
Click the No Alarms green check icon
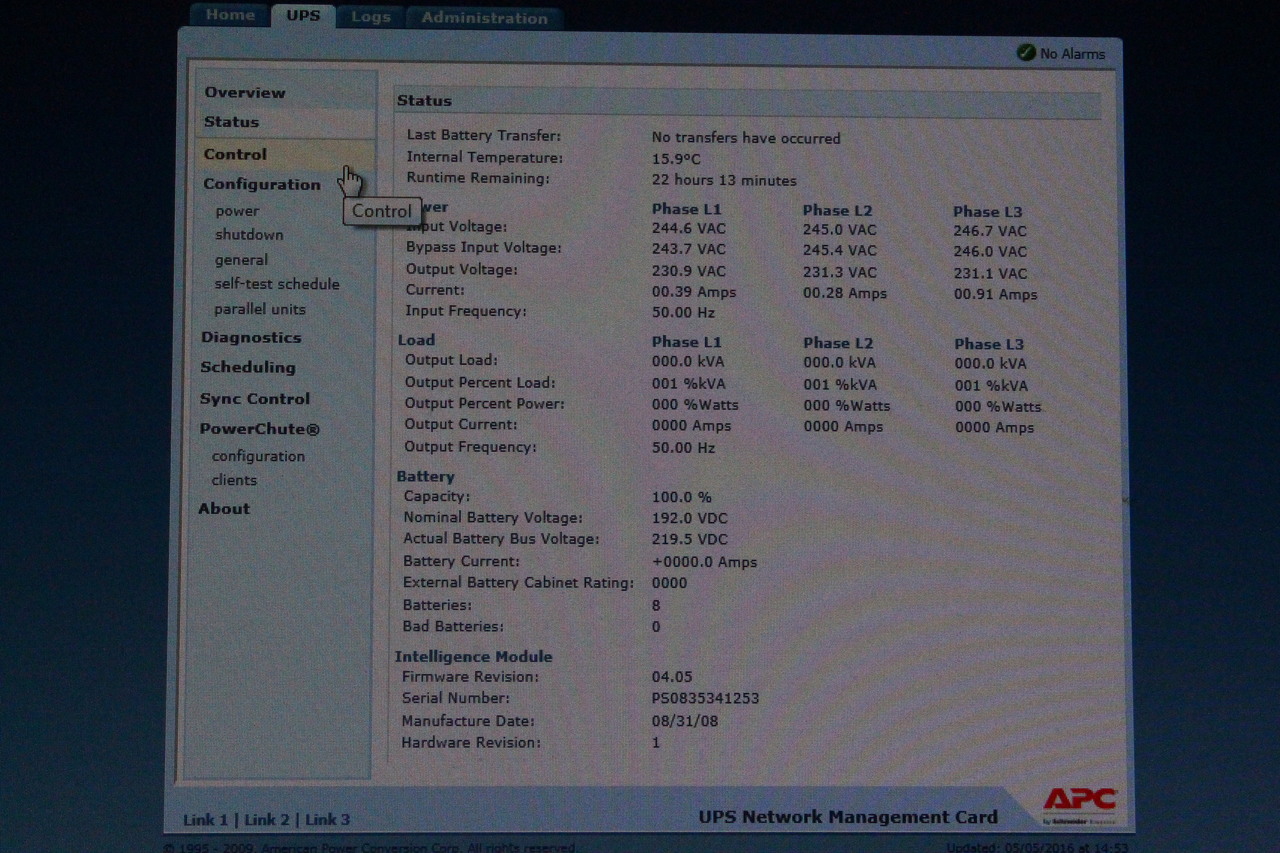click(1026, 53)
